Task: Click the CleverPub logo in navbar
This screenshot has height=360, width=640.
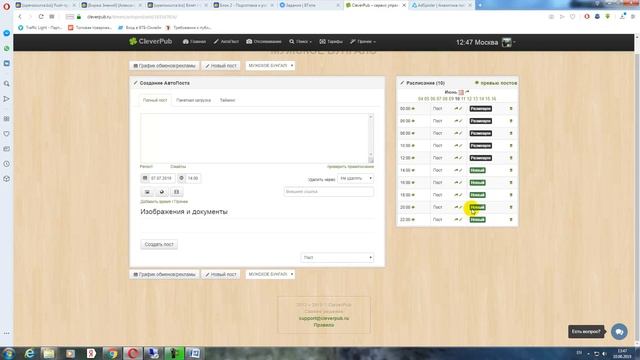Action: [151, 41]
